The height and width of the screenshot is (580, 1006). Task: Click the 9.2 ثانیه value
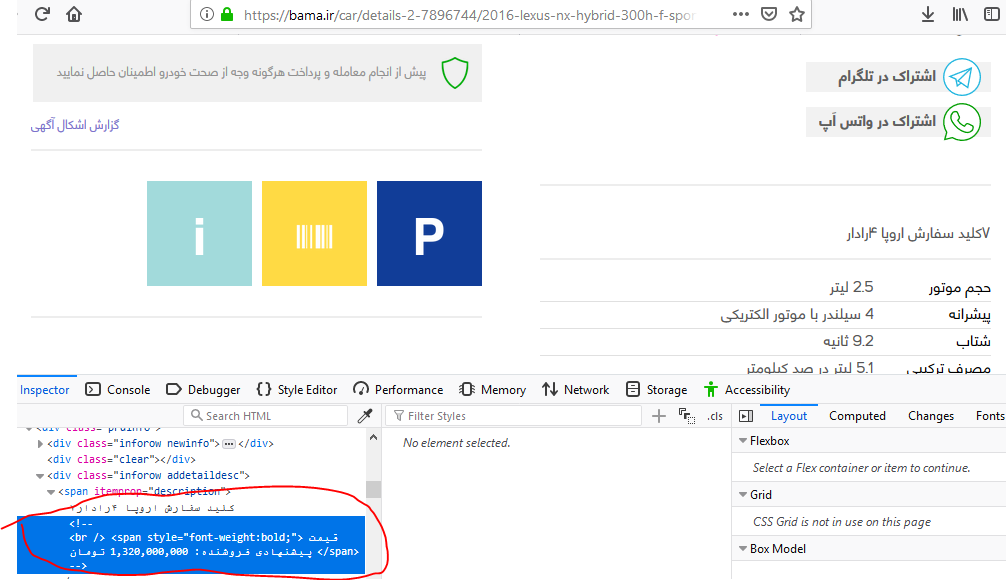point(848,341)
